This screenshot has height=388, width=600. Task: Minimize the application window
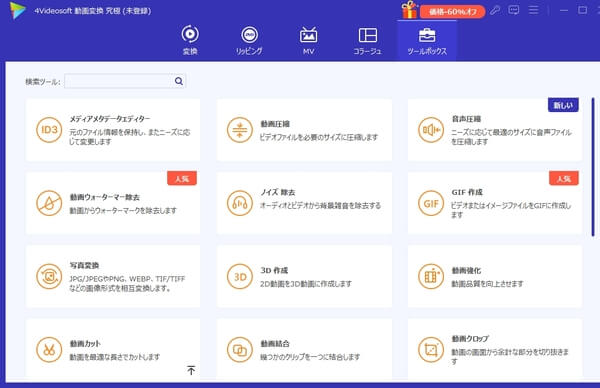(x=564, y=10)
